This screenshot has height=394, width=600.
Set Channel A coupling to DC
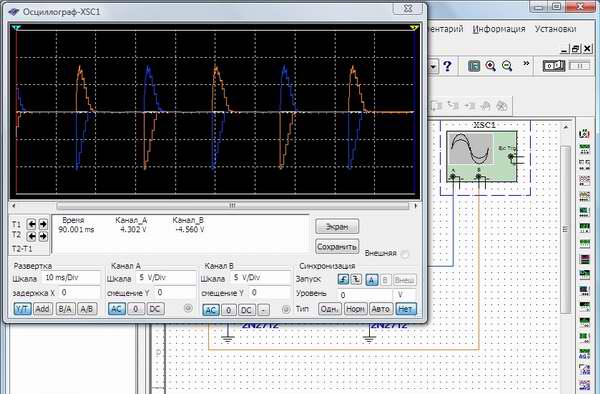tap(155, 309)
